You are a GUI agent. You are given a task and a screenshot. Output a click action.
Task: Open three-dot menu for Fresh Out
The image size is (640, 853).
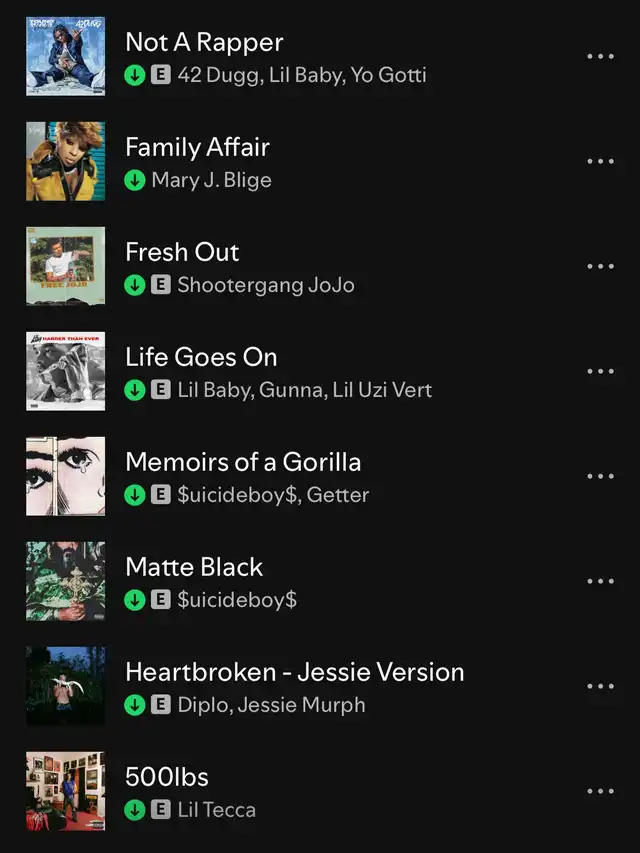pyautogui.click(x=600, y=267)
